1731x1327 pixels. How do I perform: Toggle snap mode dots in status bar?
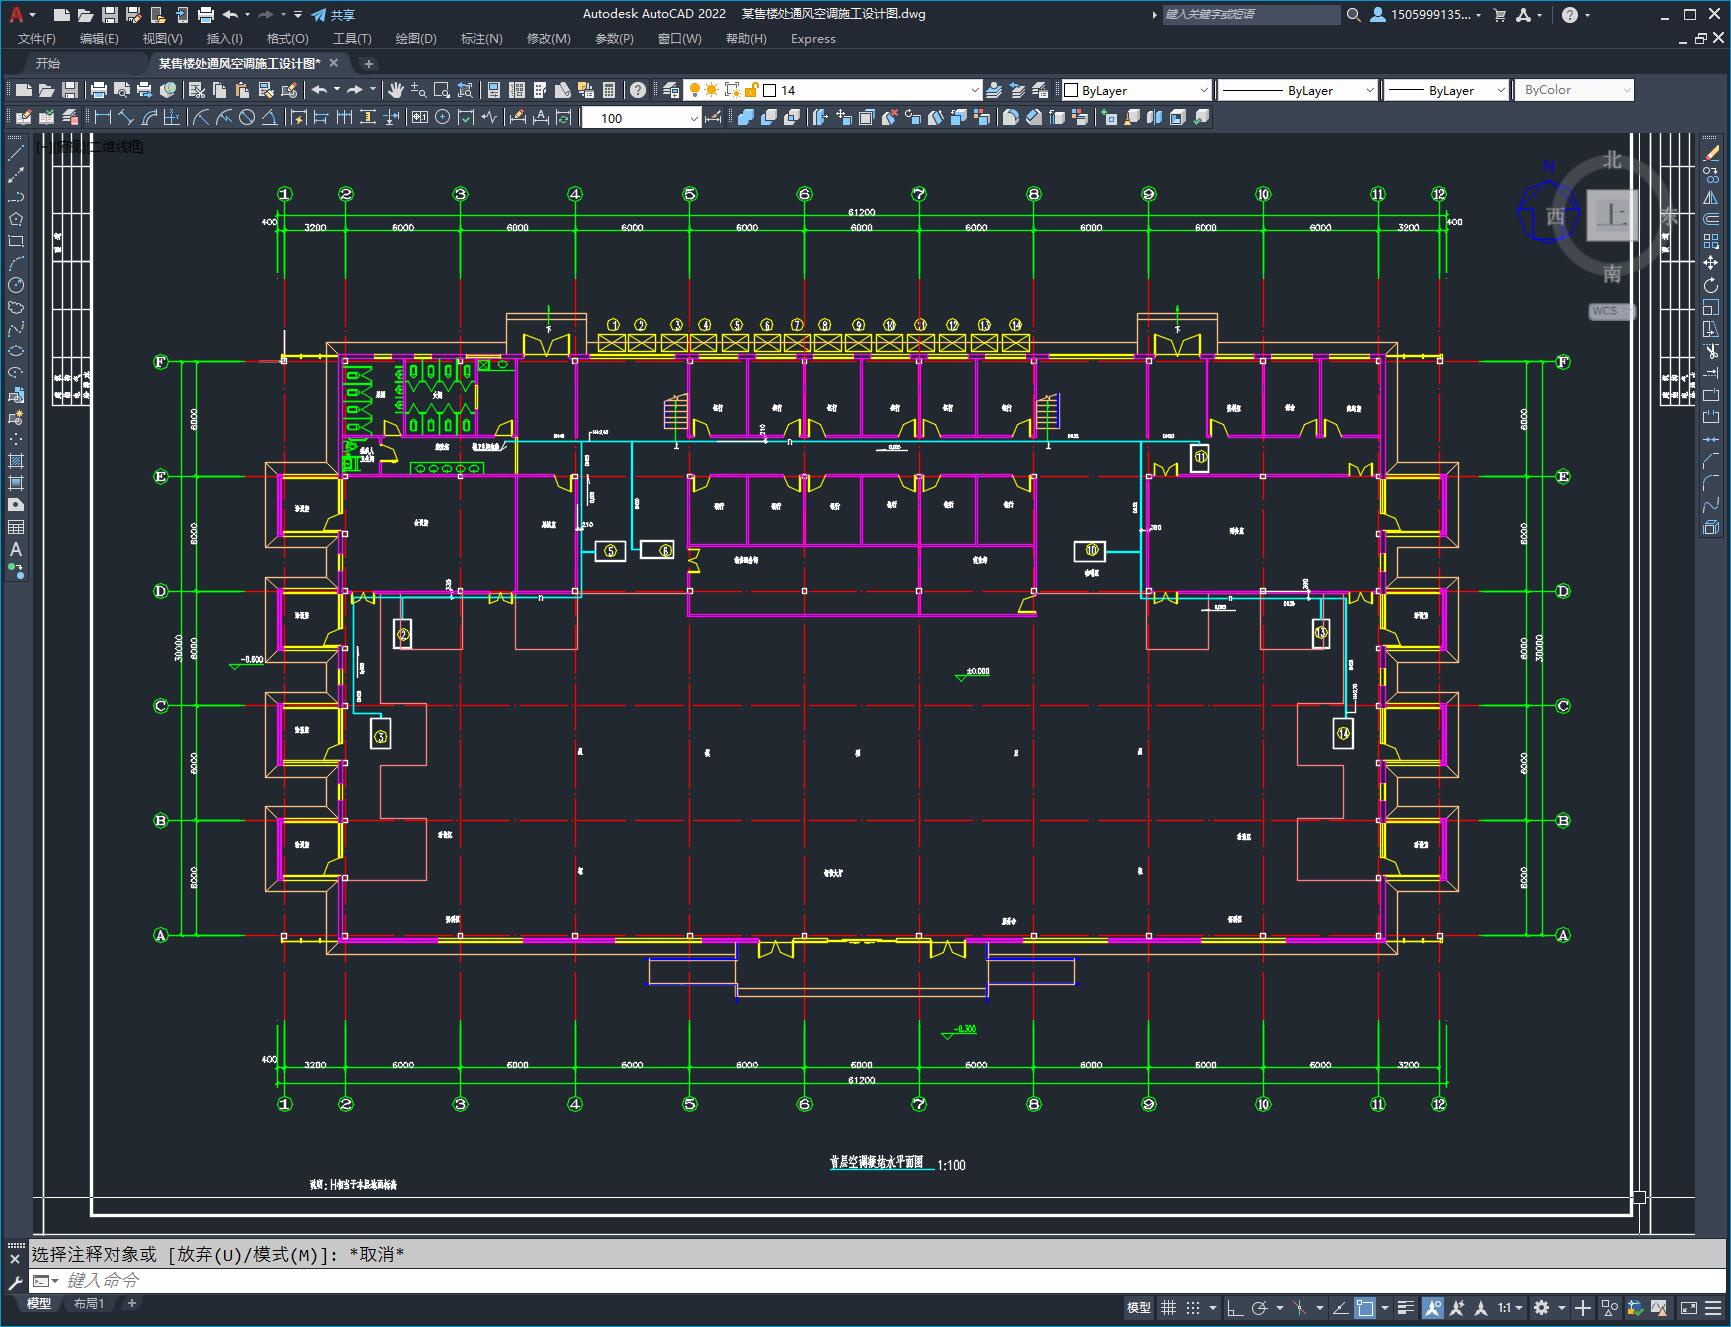(1193, 1307)
